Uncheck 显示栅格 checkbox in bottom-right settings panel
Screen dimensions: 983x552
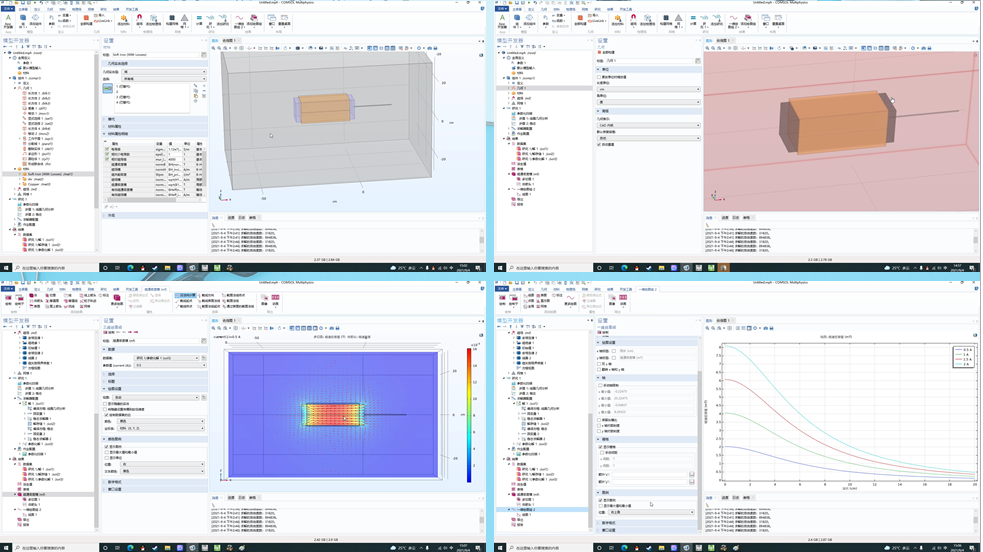pos(602,447)
